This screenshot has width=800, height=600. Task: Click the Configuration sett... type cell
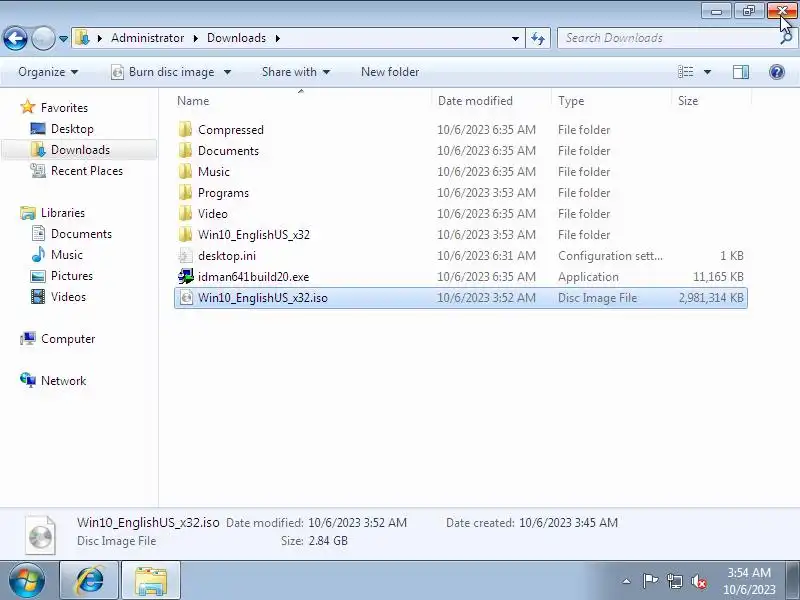[x=610, y=256]
